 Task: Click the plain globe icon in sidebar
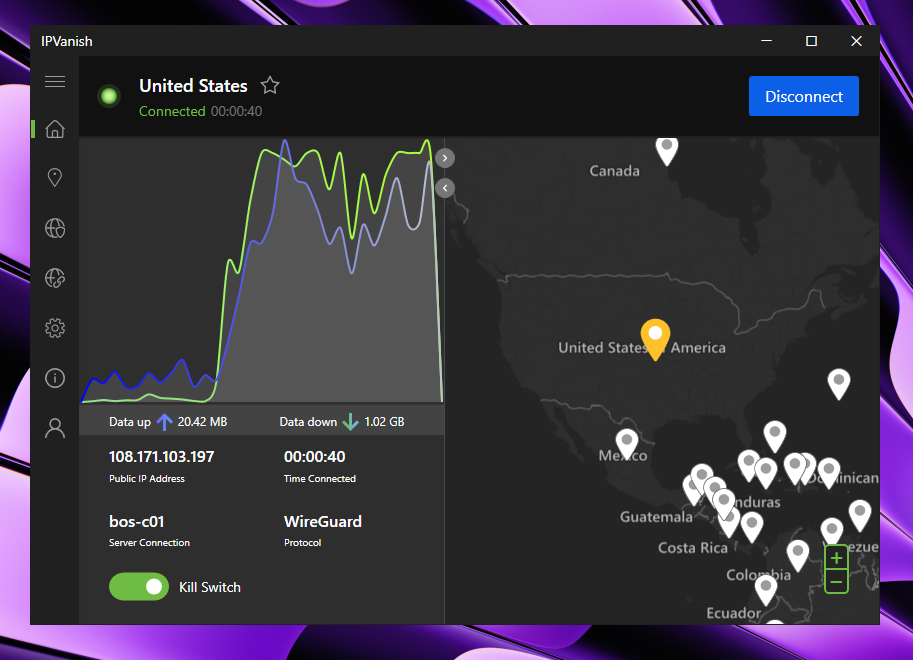click(55, 228)
